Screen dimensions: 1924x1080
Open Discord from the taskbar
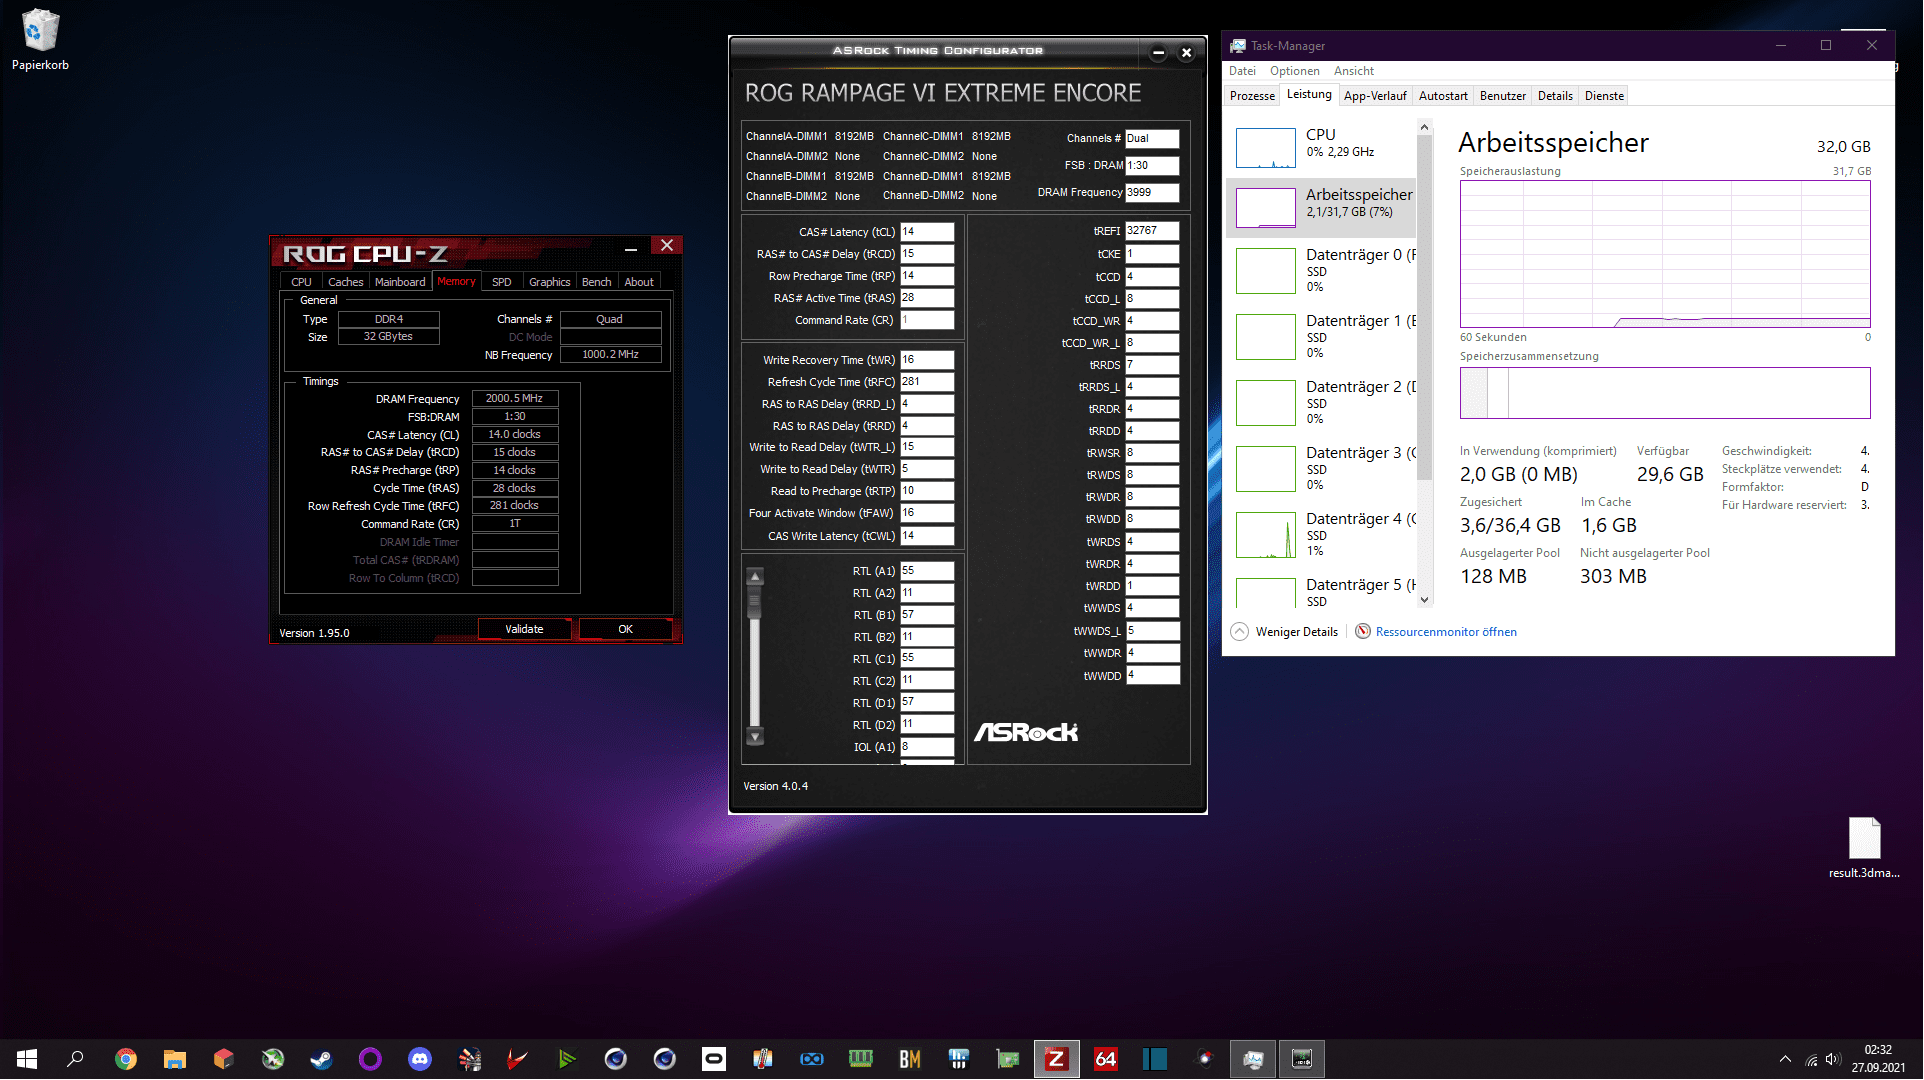(420, 1059)
